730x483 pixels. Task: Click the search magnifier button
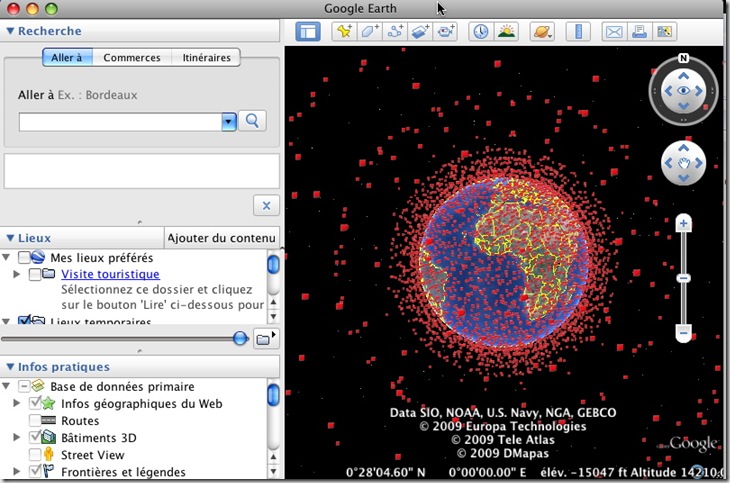coord(252,121)
